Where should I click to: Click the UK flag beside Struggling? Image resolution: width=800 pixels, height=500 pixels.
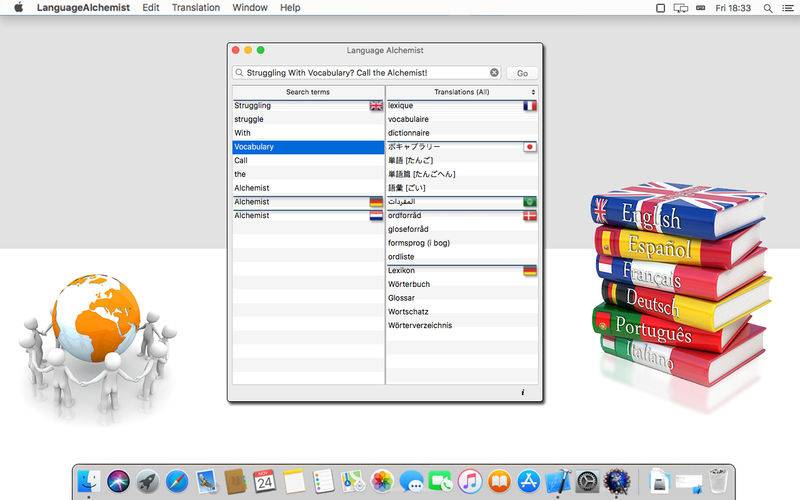[376, 106]
